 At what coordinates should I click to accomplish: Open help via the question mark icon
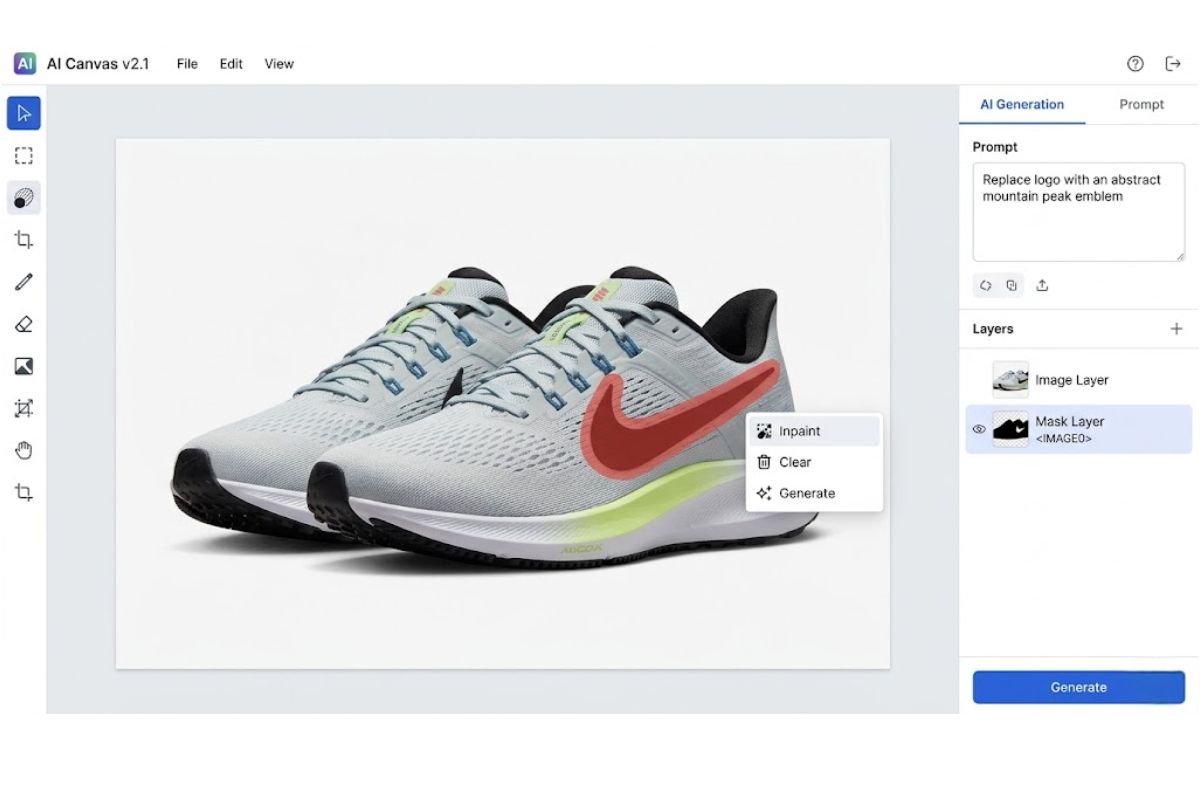(x=1135, y=63)
